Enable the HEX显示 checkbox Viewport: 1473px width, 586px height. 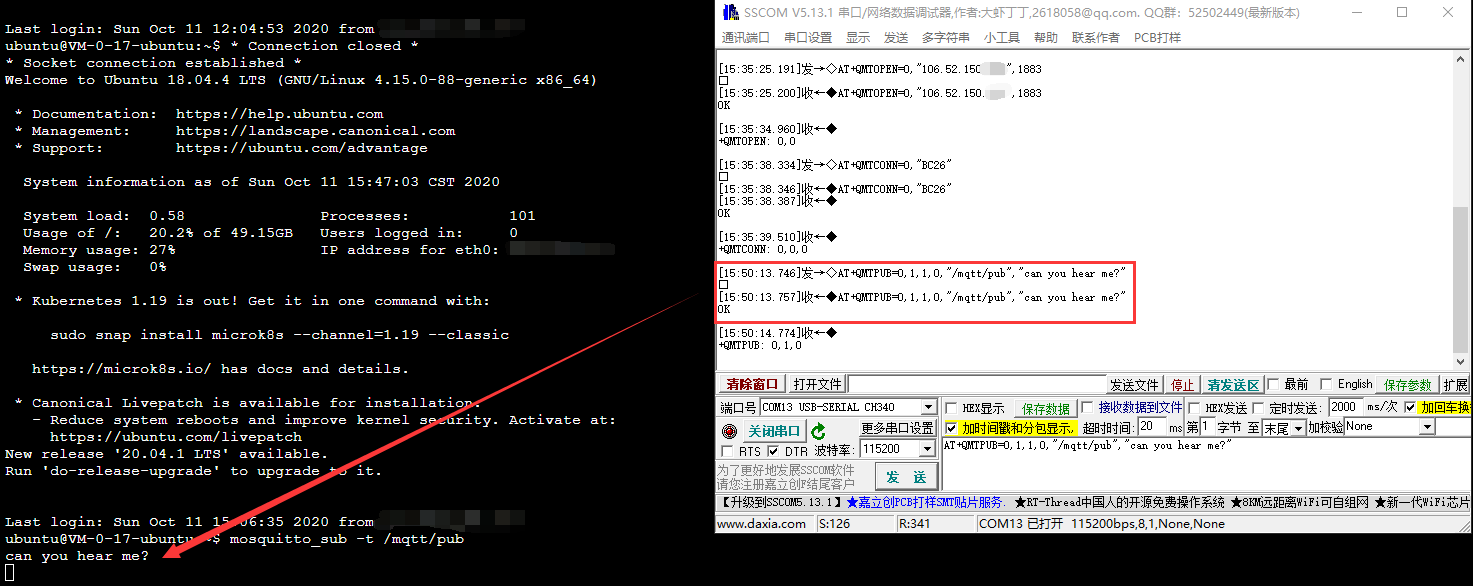click(951, 408)
